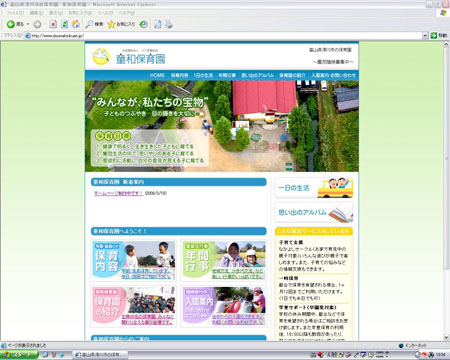Click the Refresh page icon
This screenshot has width=450, height=360.
point(64,24)
